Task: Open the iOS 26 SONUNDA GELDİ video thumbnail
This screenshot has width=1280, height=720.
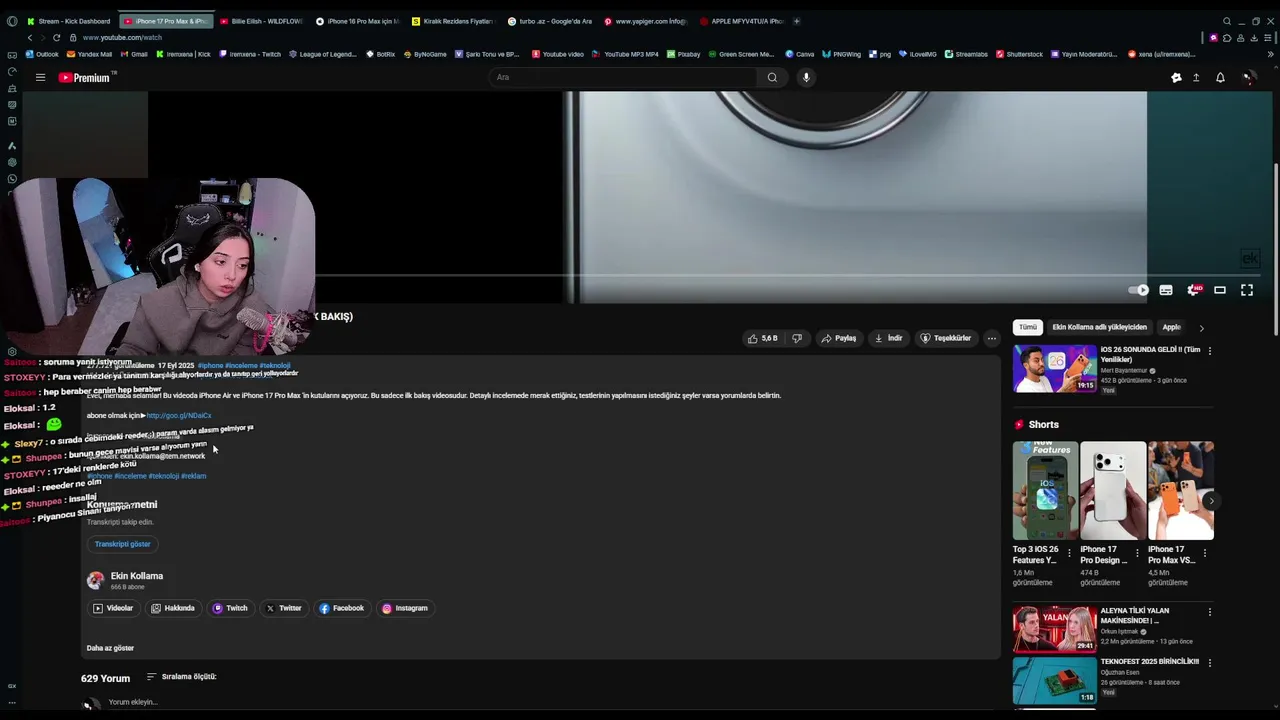Action: (1054, 368)
